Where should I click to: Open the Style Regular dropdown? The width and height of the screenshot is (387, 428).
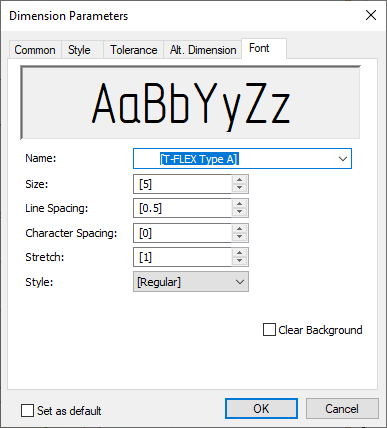191,282
